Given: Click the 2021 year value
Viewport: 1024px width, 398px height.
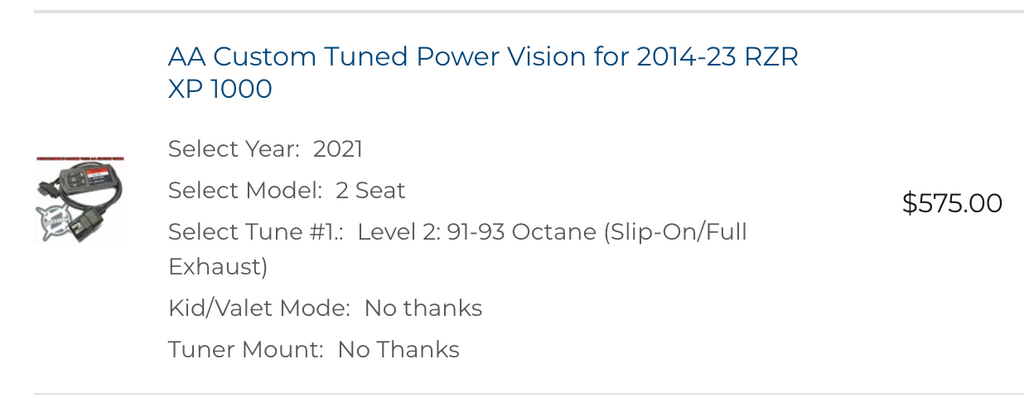Looking at the screenshot, I should [338, 149].
